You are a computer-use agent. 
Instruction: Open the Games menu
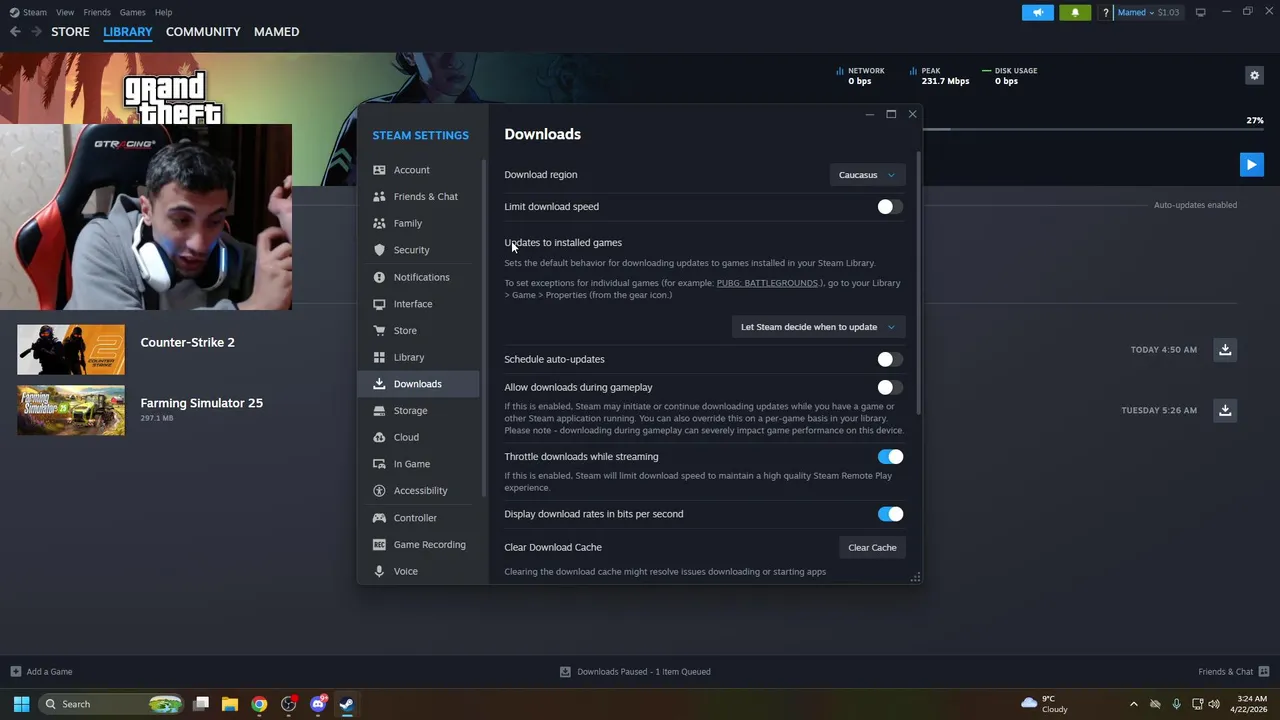132,12
